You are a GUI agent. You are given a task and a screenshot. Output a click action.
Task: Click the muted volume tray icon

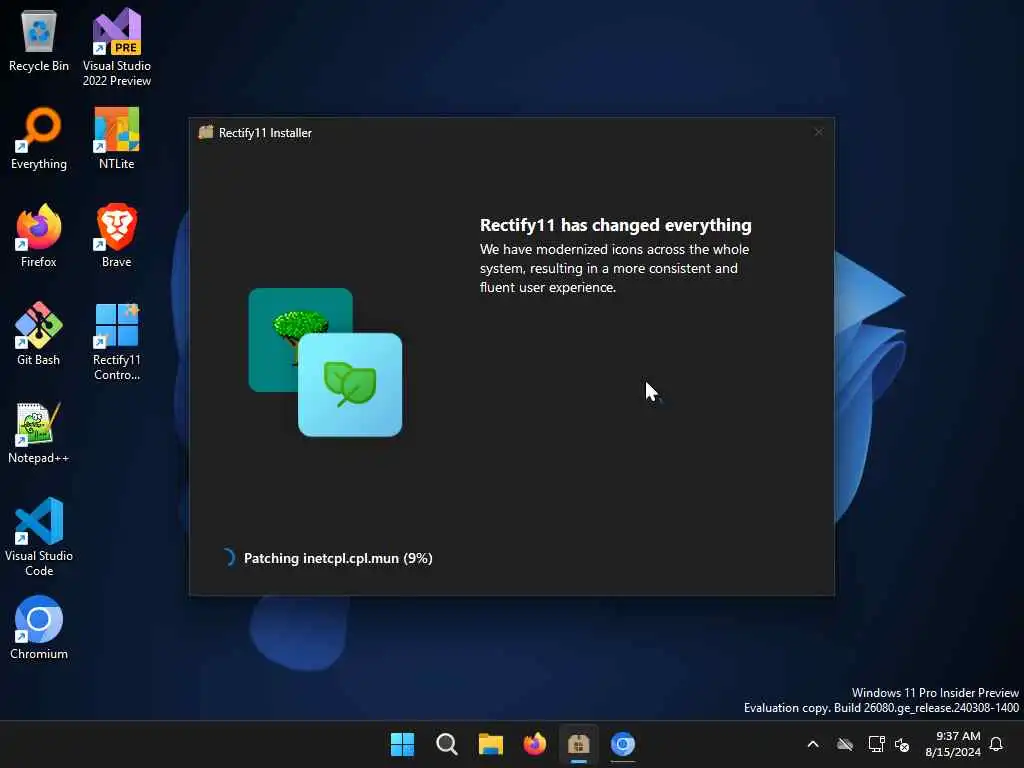pyautogui.click(x=903, y=744)
